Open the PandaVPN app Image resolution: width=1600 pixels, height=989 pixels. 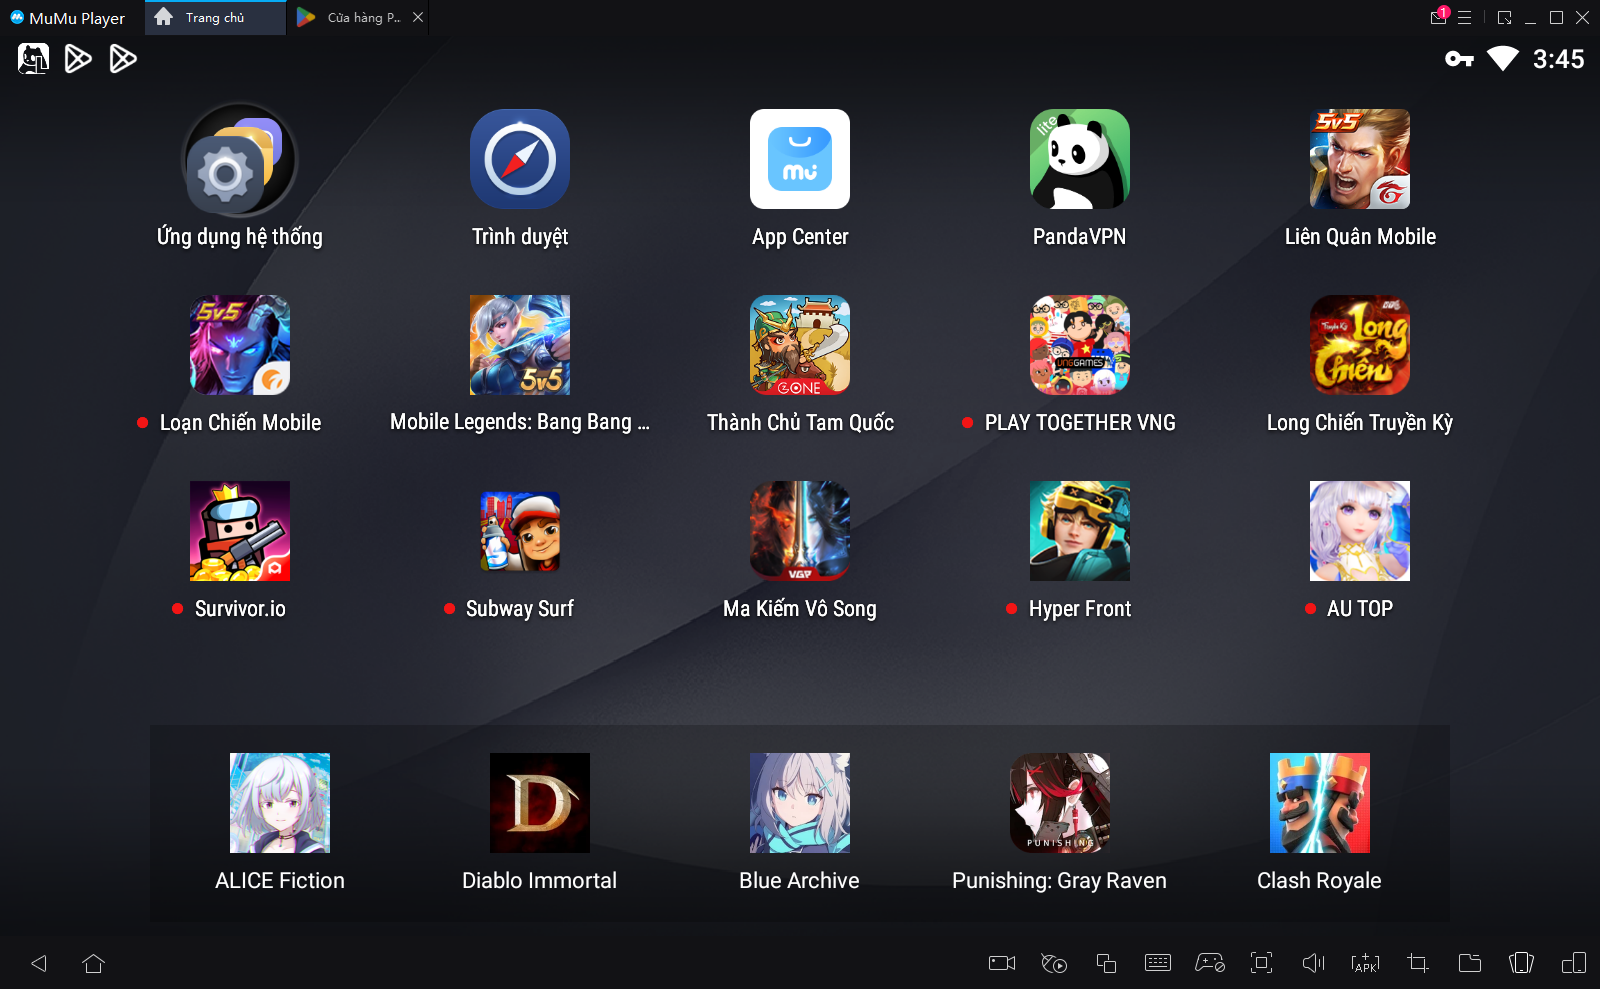point(1079,160)
